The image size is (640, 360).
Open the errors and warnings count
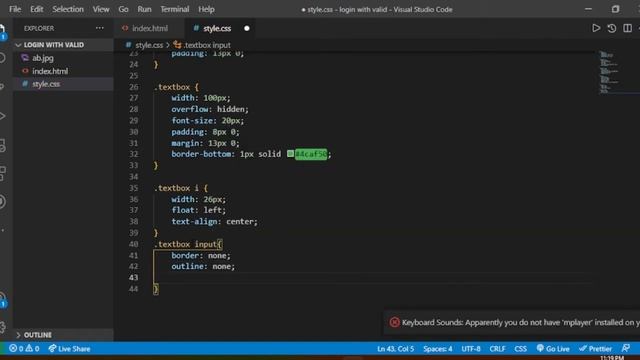pos(24,349)
